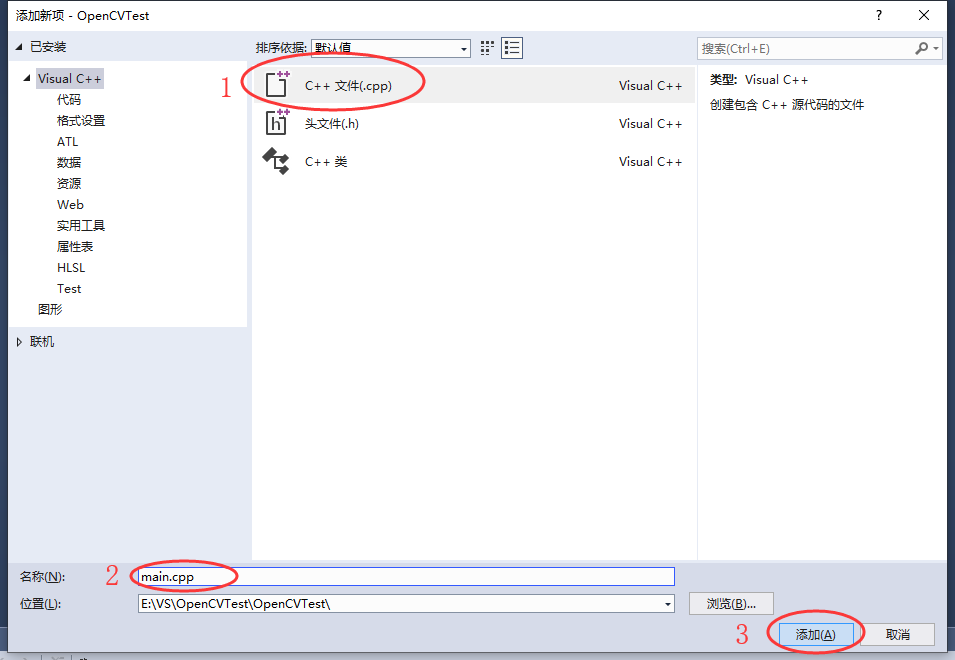Select the 实用工具 category
This screenshot has height=660, width=955.
tap(81, 225)
